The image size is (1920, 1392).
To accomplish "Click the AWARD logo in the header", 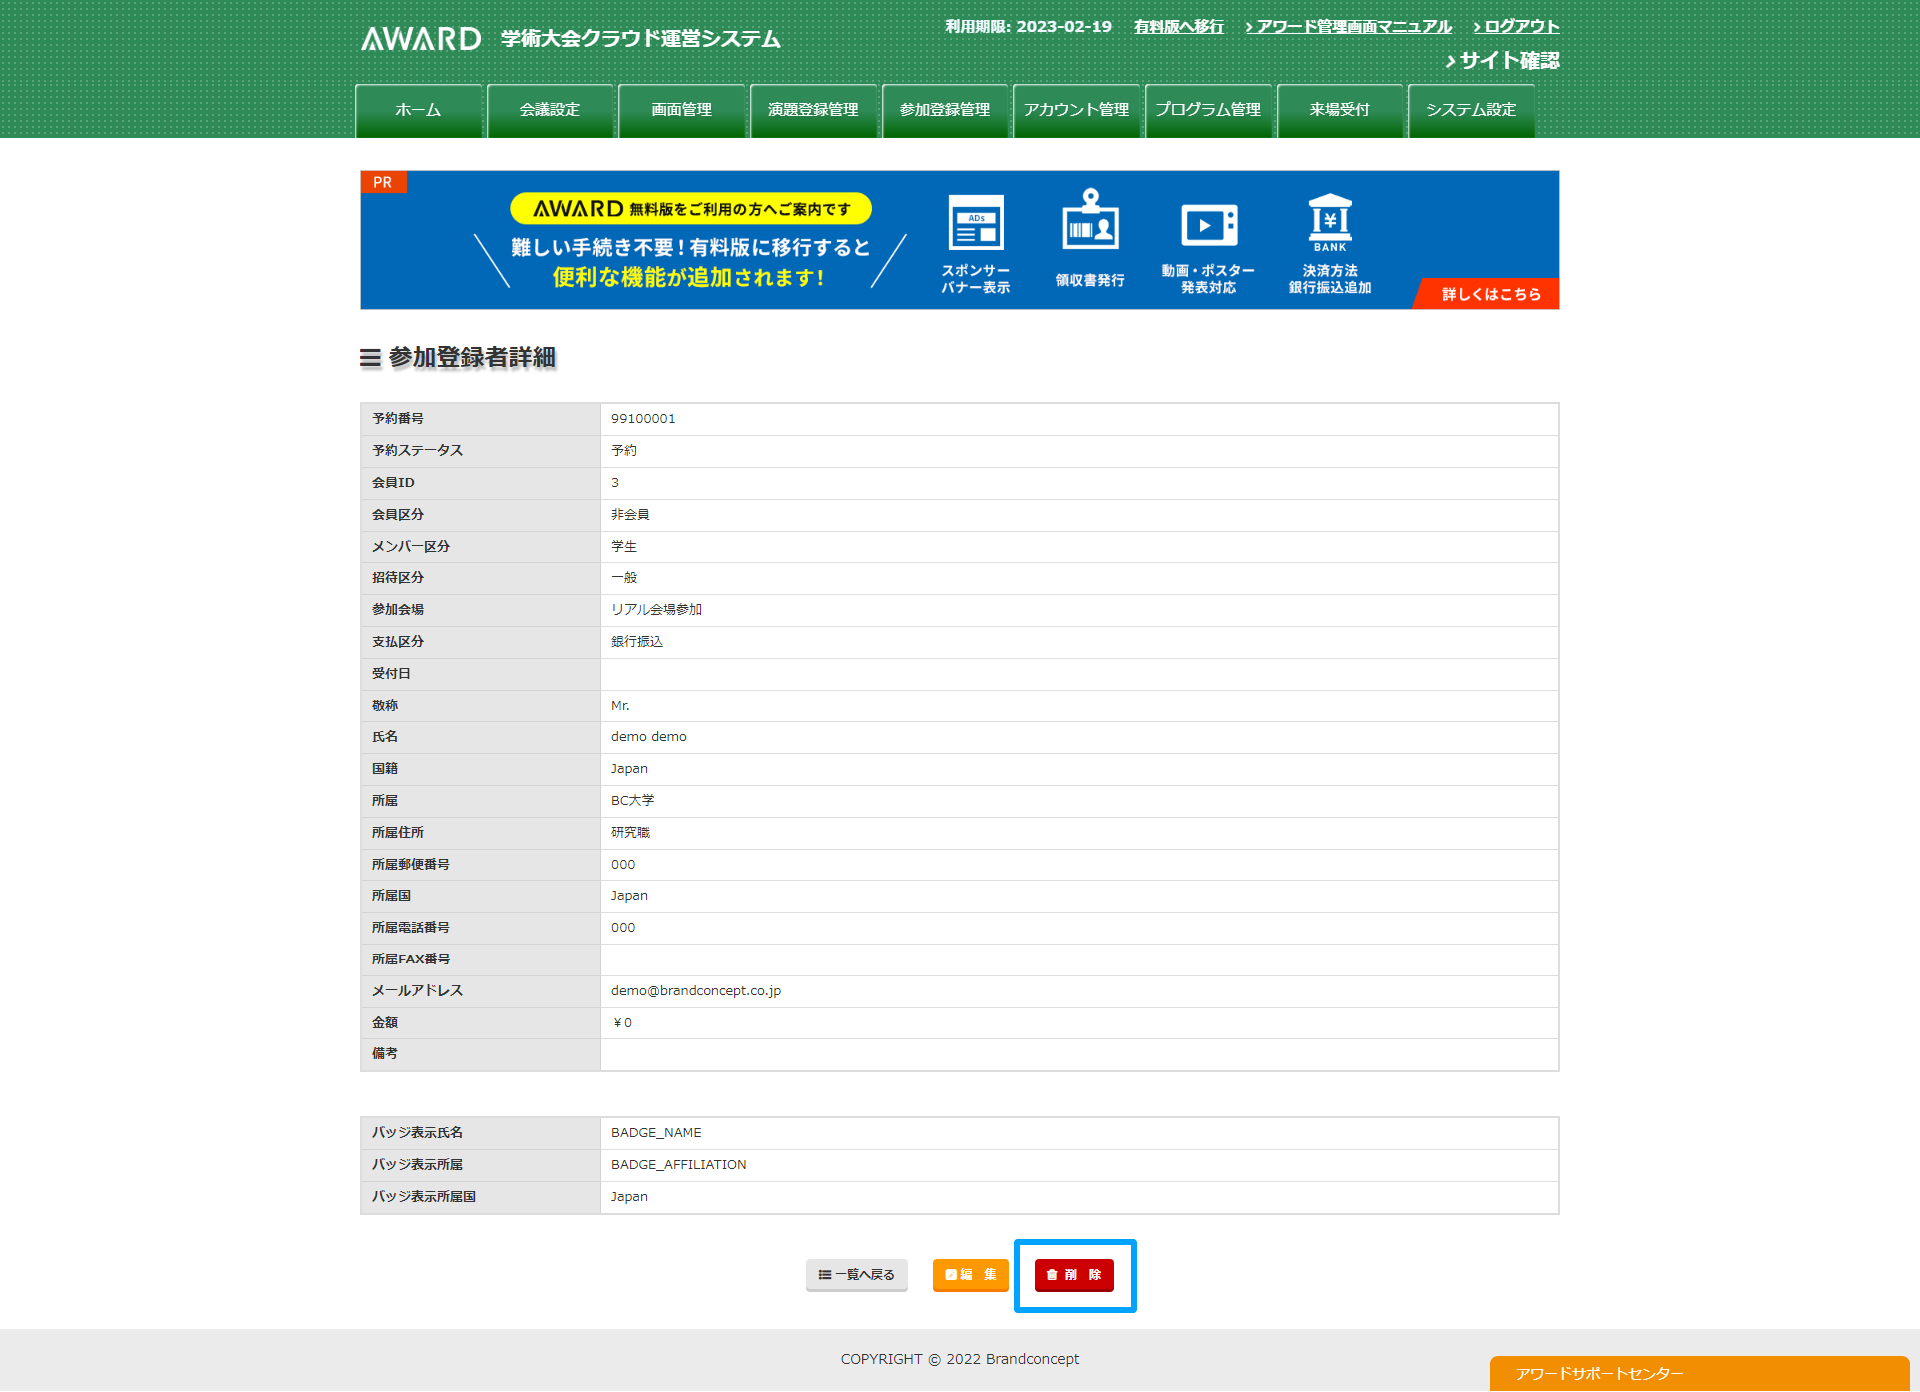I will [421, 39].
